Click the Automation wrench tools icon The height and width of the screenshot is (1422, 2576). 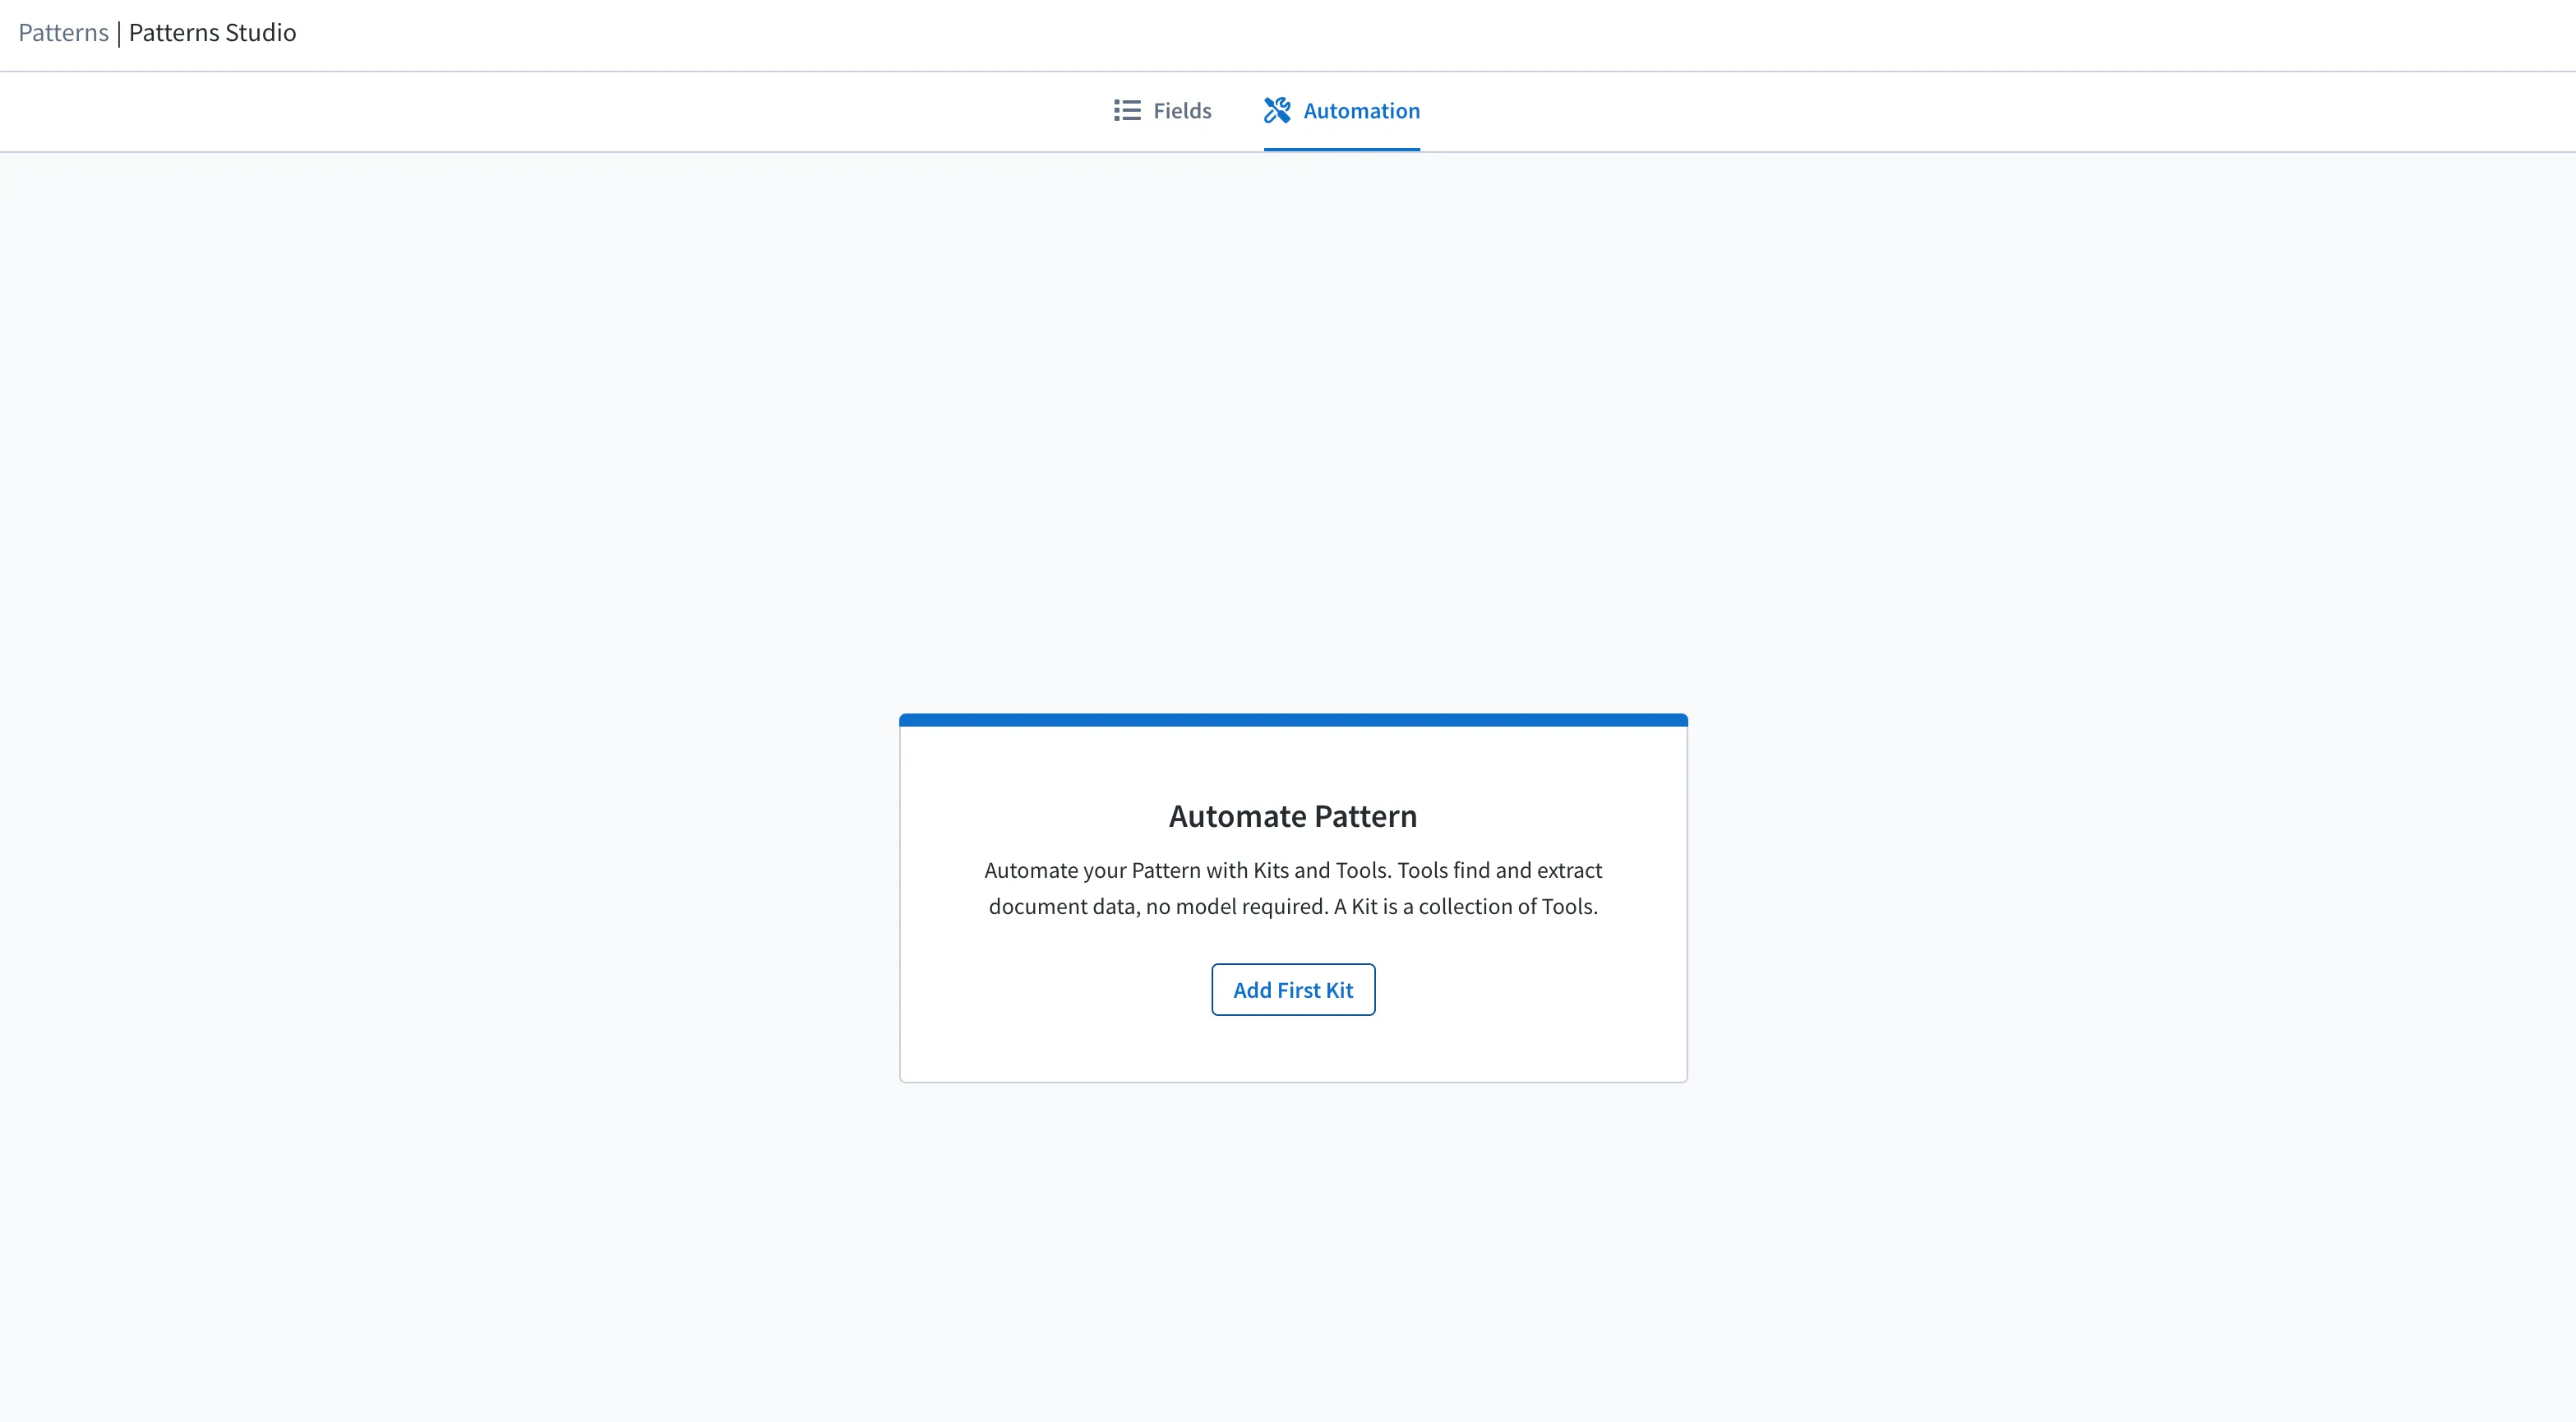click(x=1277, y=111)
